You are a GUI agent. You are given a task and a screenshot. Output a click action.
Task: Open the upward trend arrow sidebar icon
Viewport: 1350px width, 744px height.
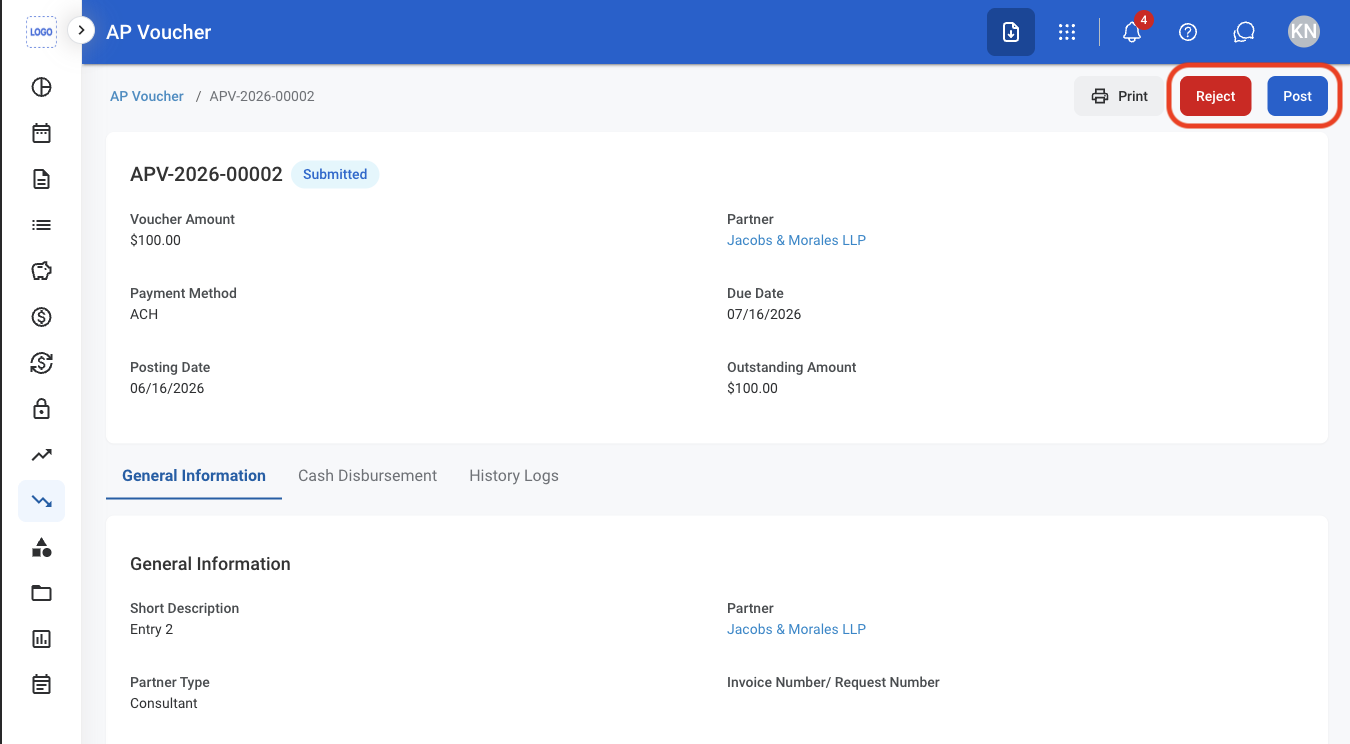[41, 455]
